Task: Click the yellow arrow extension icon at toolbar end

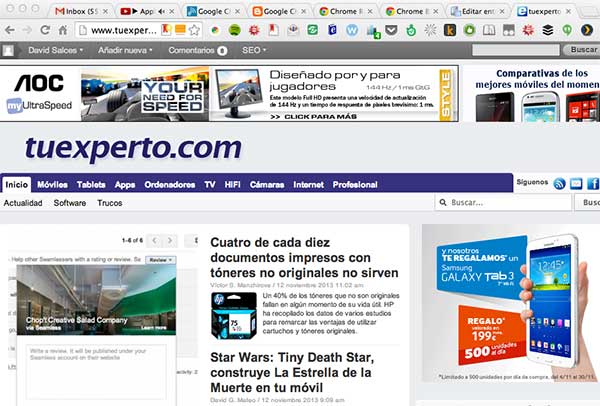Action: click(587, 30)
